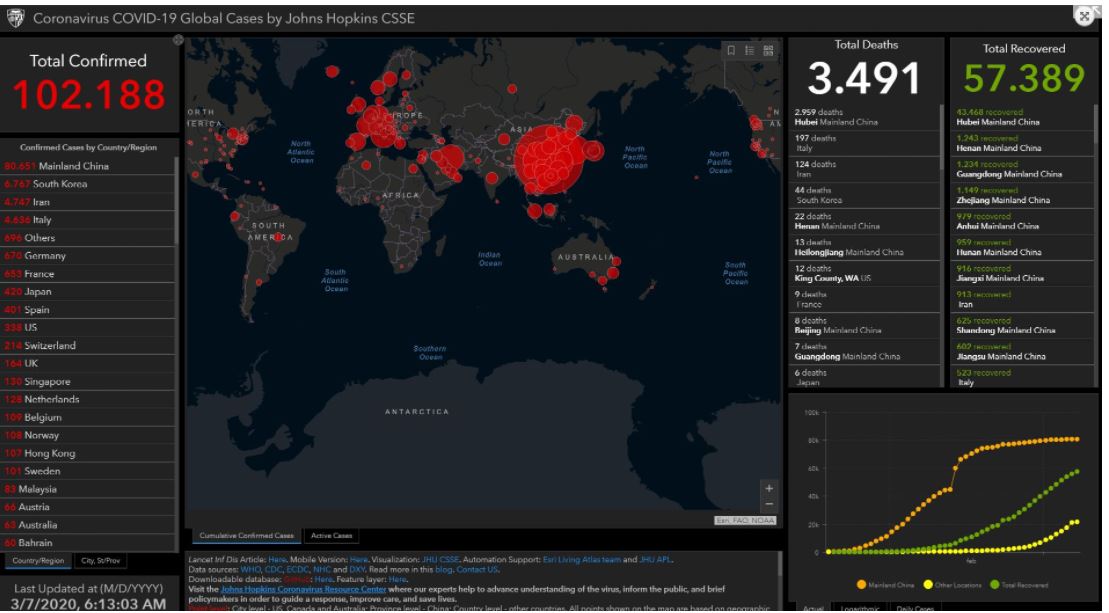Image resolution: width=1109 pixels, height=613 pixels.
Task: Open the ECDC data source link
Action: [x=297, y=569]
